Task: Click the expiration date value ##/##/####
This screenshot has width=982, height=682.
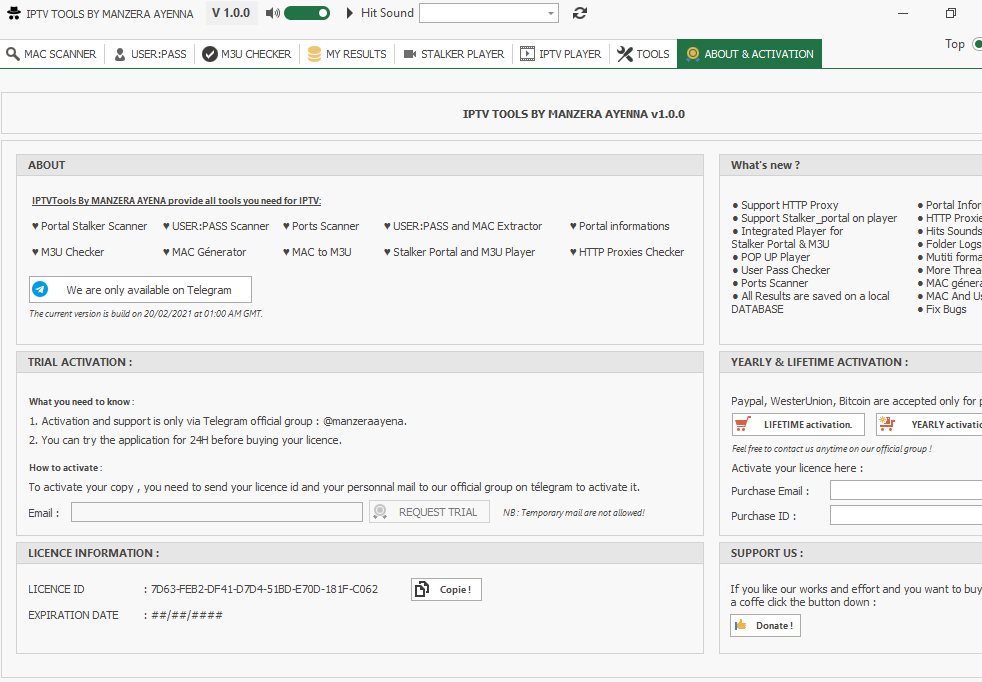Action: [x=187, y=615]
